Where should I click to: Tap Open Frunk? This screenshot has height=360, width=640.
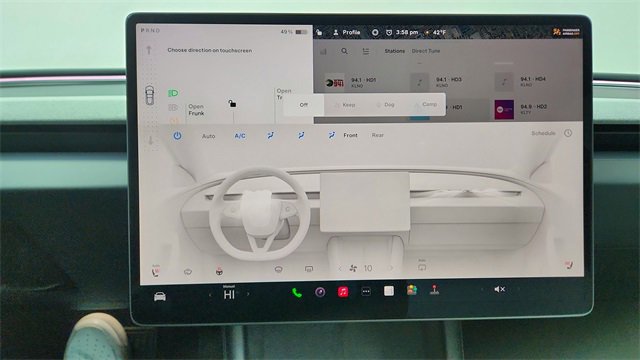coord(196,110)
